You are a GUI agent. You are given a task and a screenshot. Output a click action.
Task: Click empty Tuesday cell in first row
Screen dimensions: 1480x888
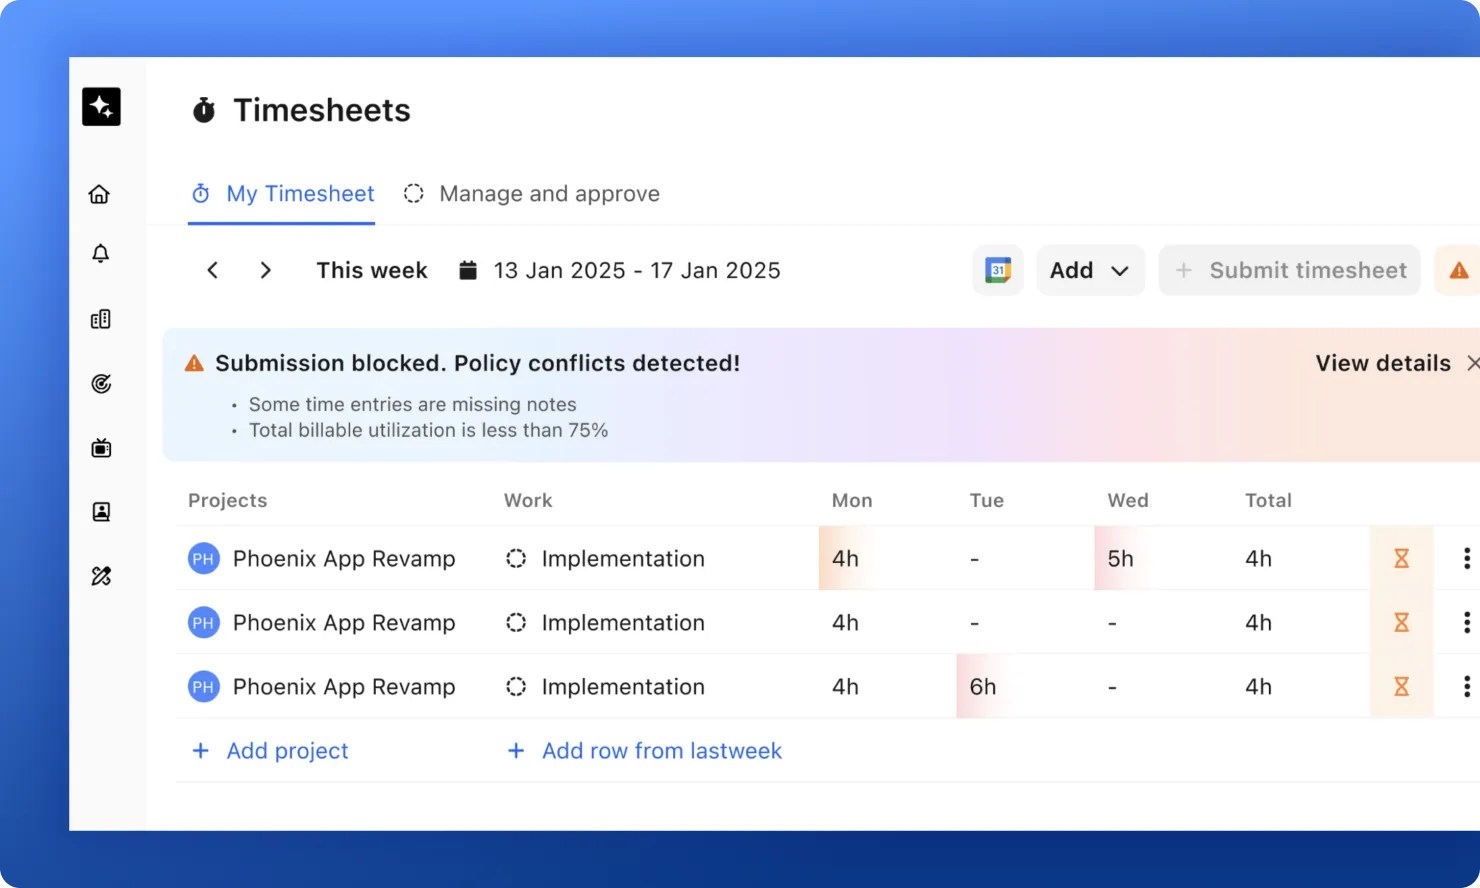(x=1025, y=558)
